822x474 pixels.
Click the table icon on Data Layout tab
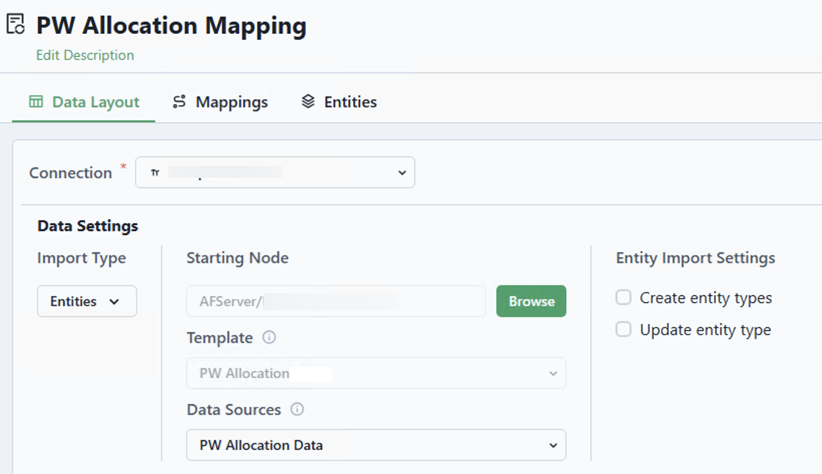(36, 101)
